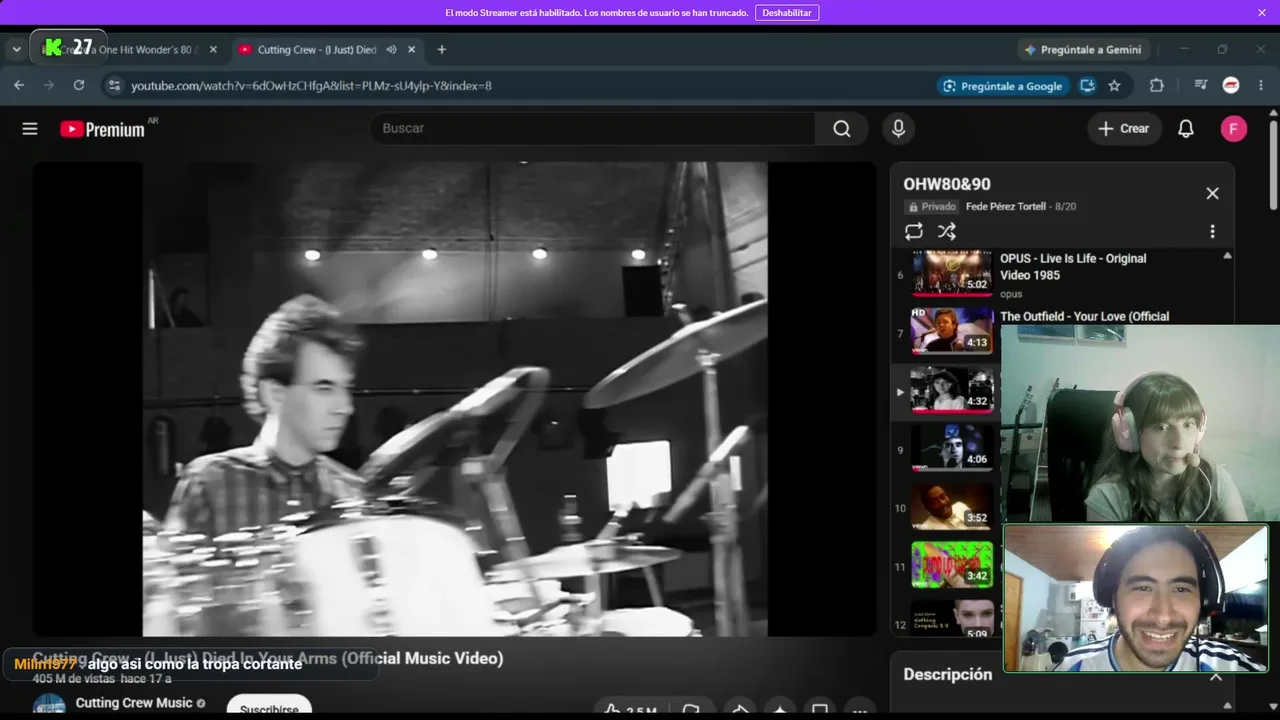The height and width of the screenshot is (720, 1280).
Task: Click the Pregúntale a Google button
Action: point(1003,86)
